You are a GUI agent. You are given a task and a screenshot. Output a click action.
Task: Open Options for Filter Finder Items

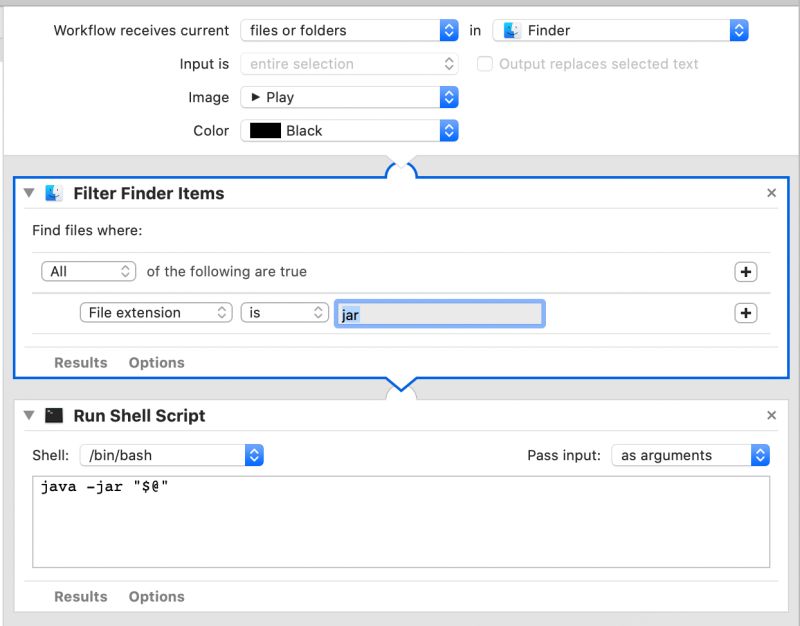[157, 362]
